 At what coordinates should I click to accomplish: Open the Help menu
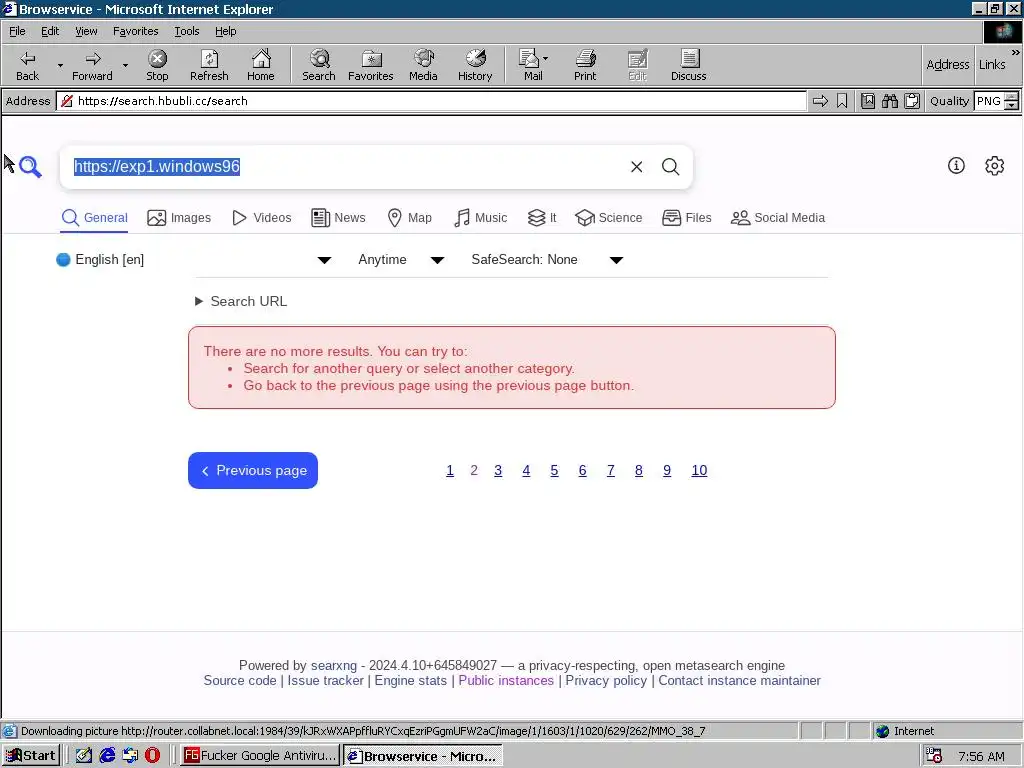225,31
